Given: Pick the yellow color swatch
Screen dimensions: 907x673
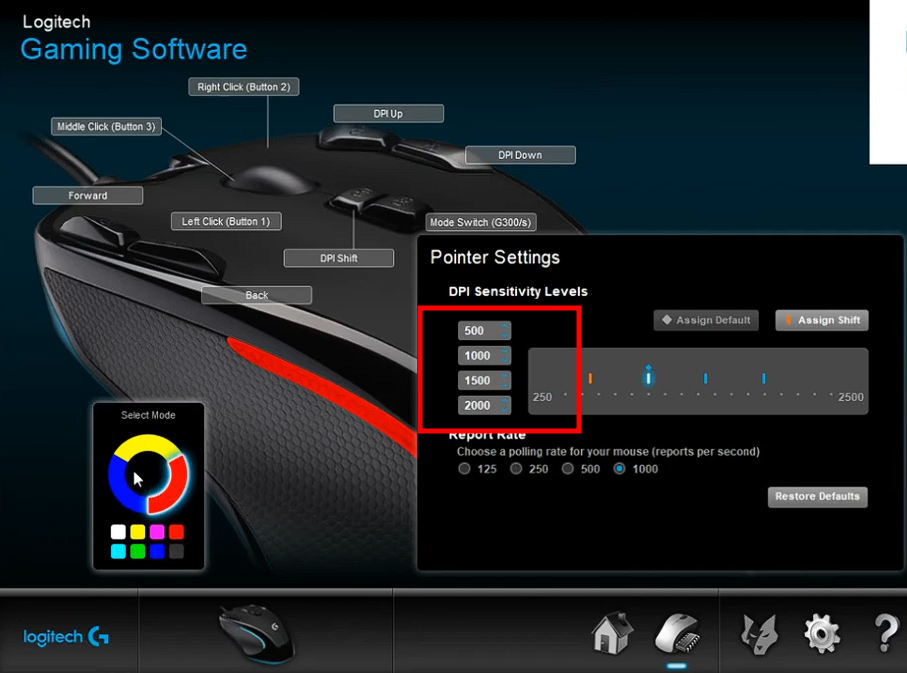Looking at the screenshot, I should pyautogui.click(x=138, y=532).
